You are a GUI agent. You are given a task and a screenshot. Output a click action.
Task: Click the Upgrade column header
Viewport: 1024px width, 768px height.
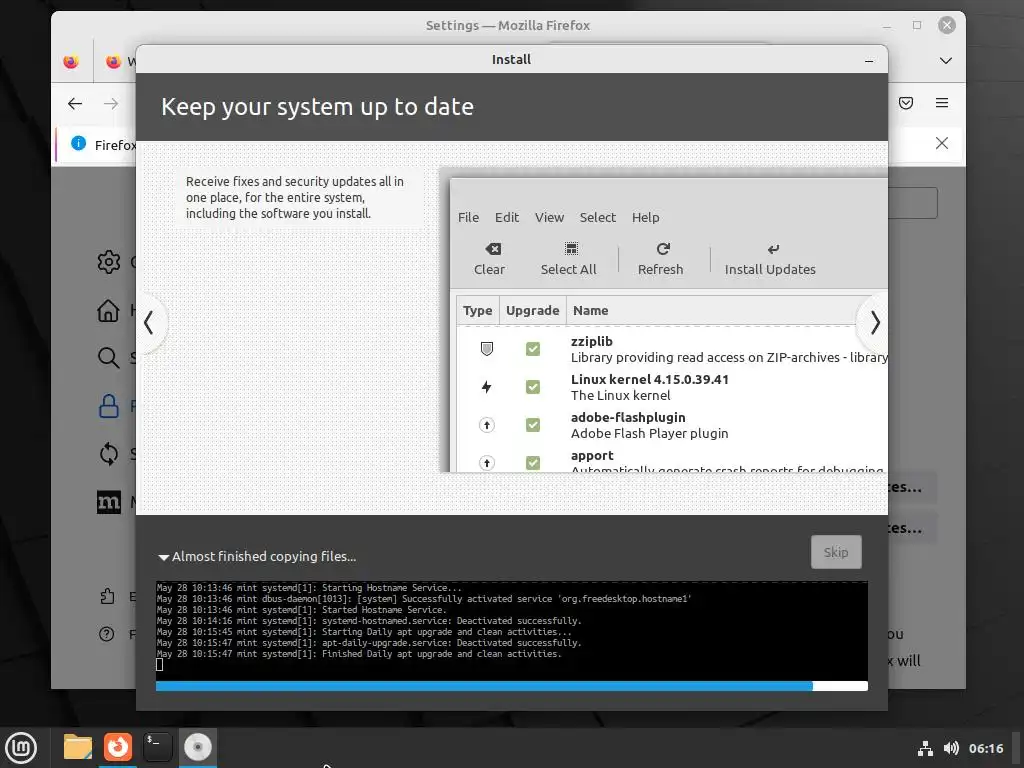[x=532, y=311]
